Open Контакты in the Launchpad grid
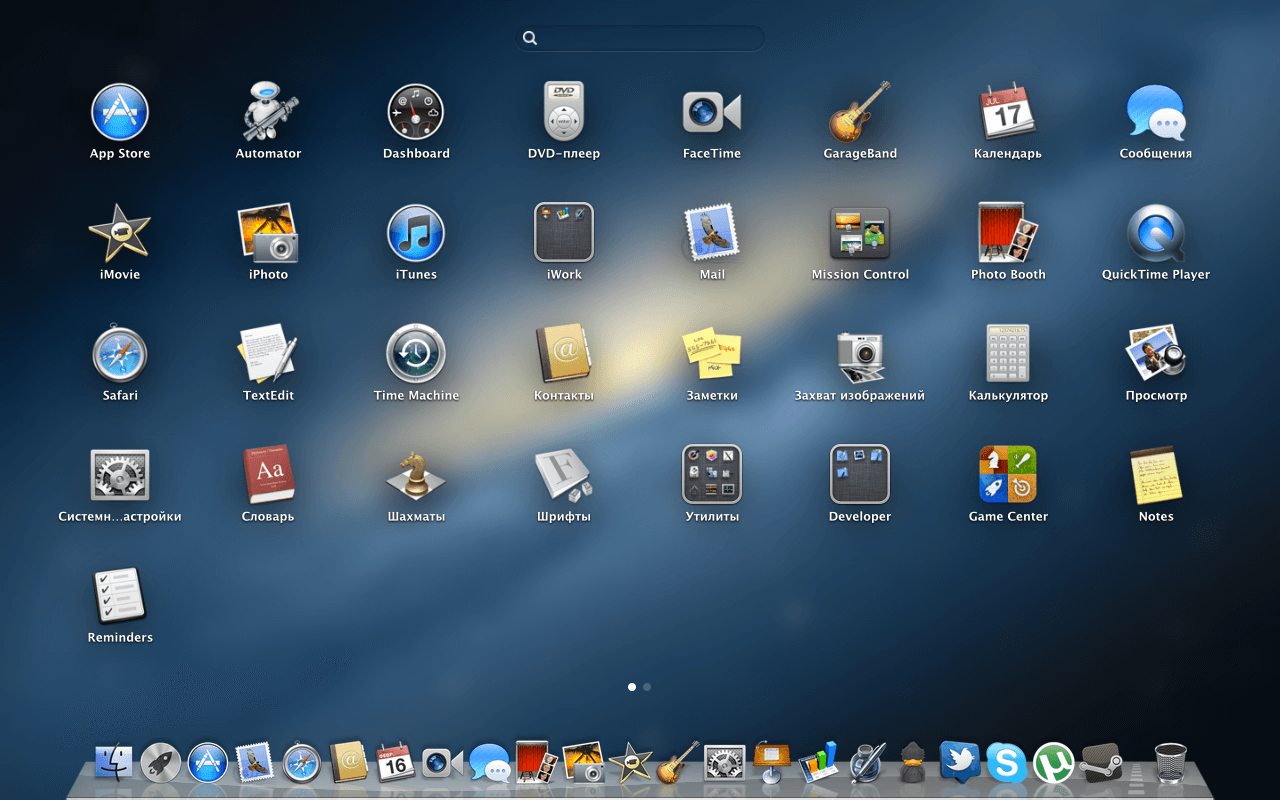This screenshot has height=800, width=1280. [564, 354]
